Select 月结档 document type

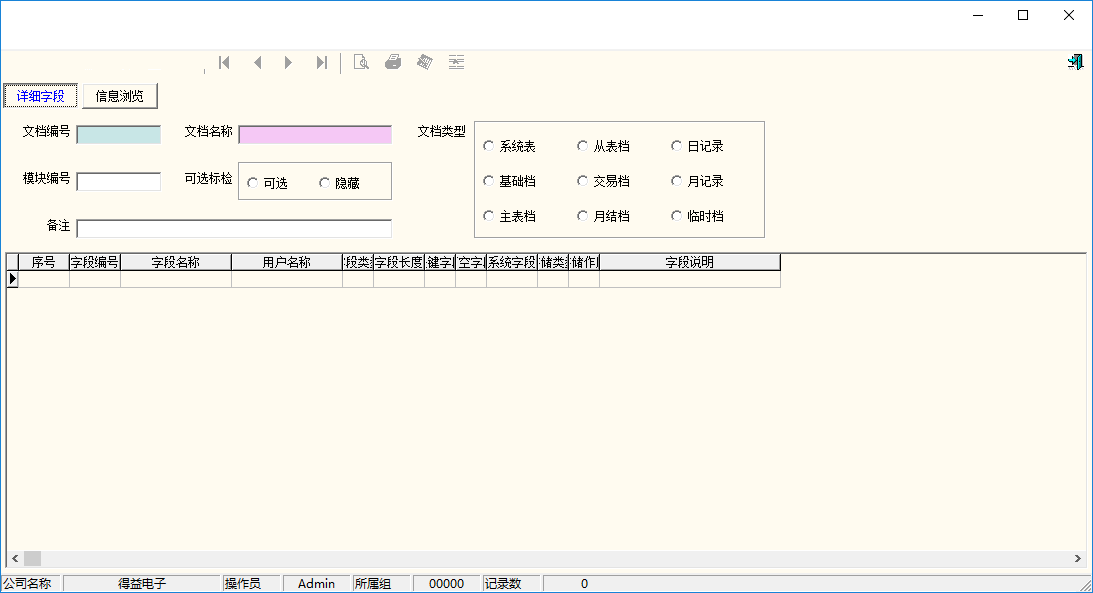tap(604, 216)
